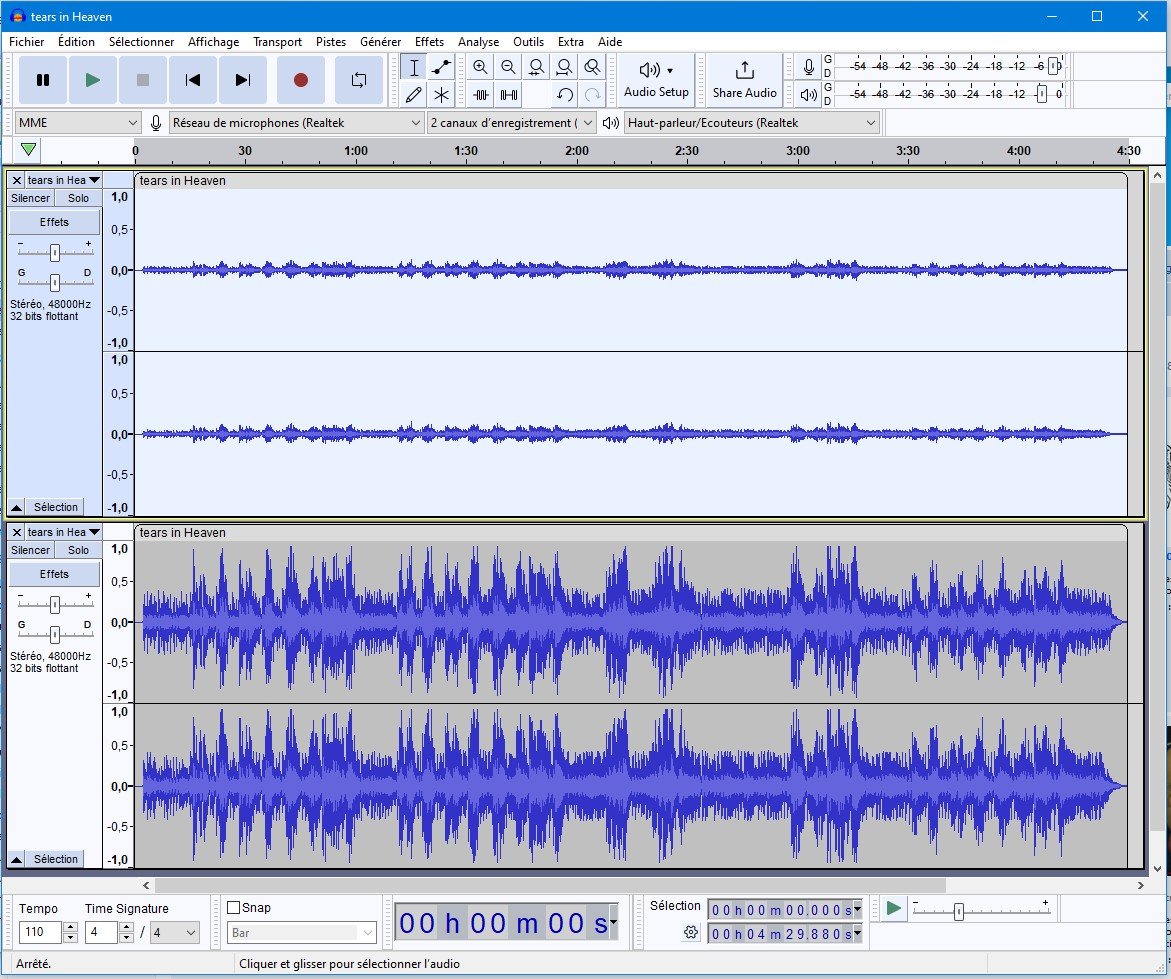Fit project to width zoom icon
The image size is (1171, 979).
565,67
